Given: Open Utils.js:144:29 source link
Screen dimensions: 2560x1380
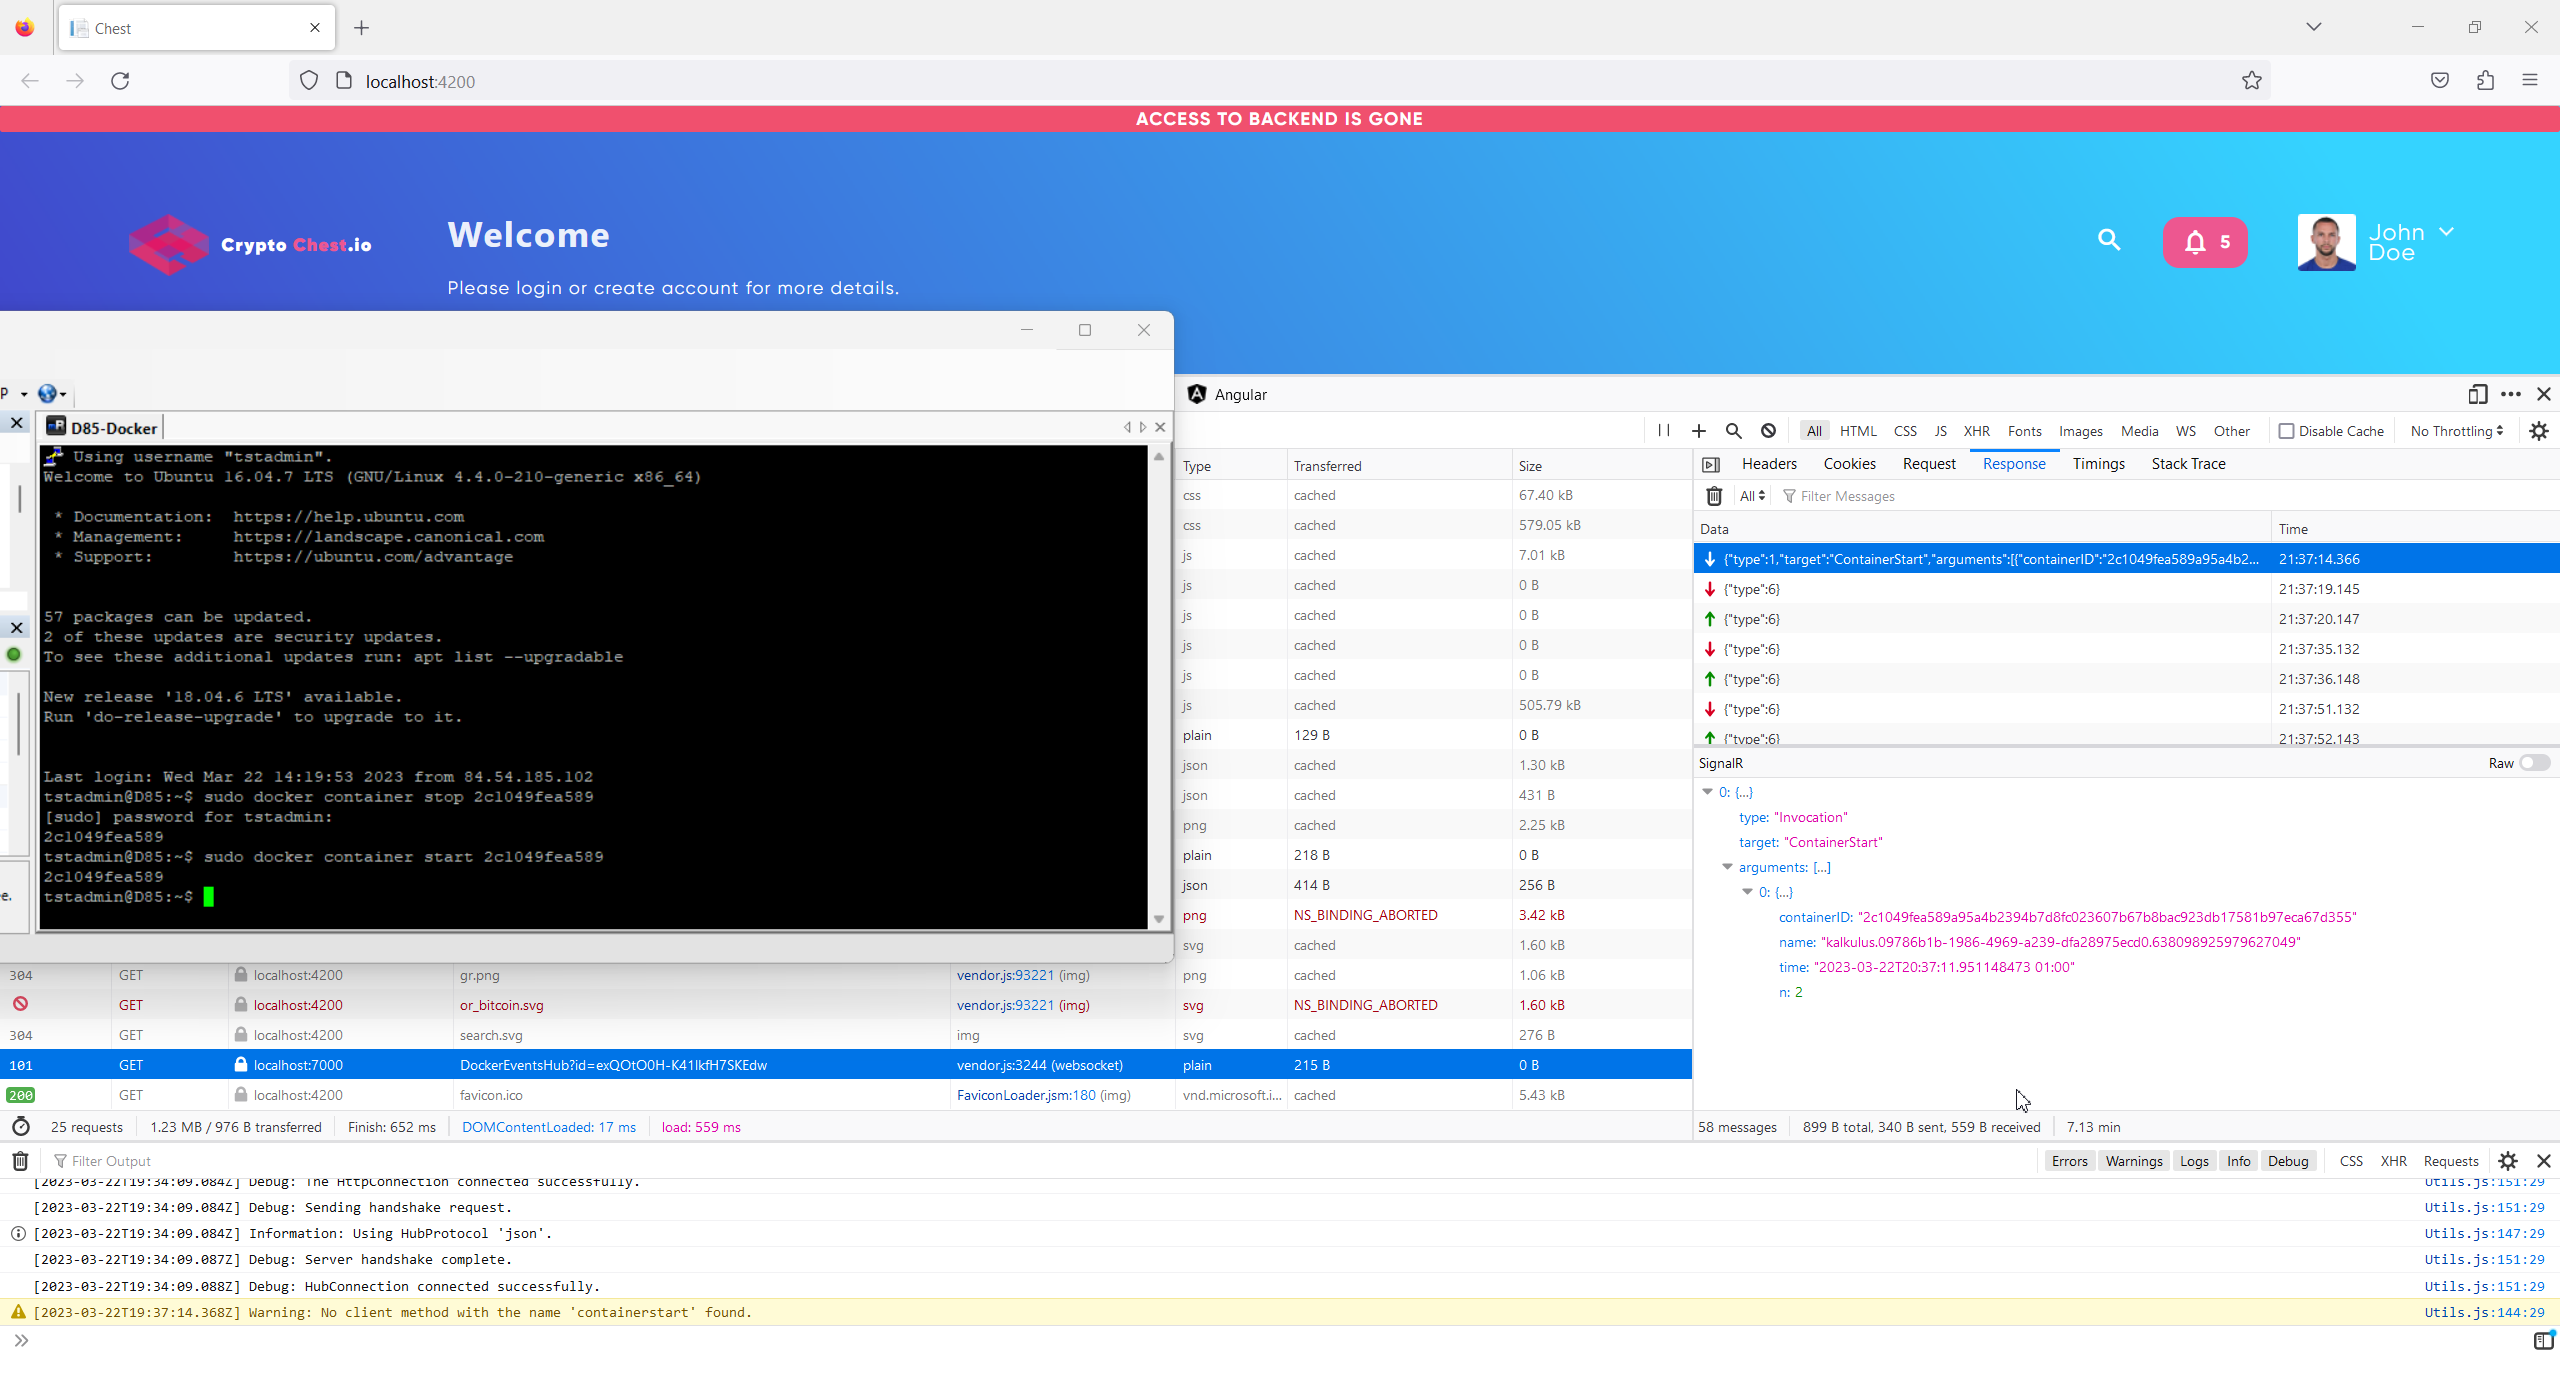Looking at the screenshot, I should [x=2484, y=1313].
